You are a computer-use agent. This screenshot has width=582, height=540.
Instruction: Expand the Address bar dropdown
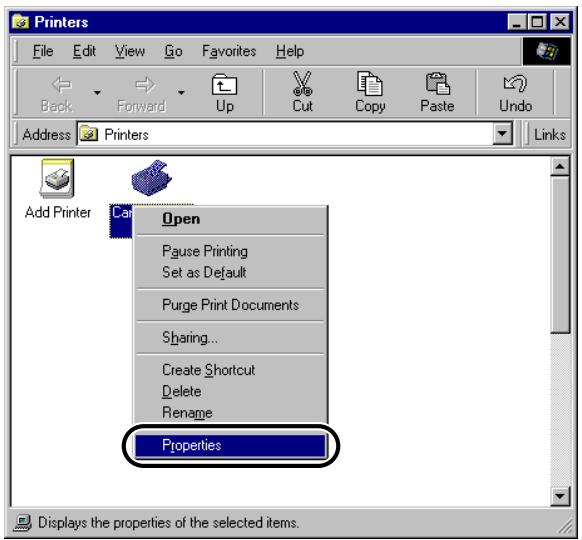(x=503, y=134)
